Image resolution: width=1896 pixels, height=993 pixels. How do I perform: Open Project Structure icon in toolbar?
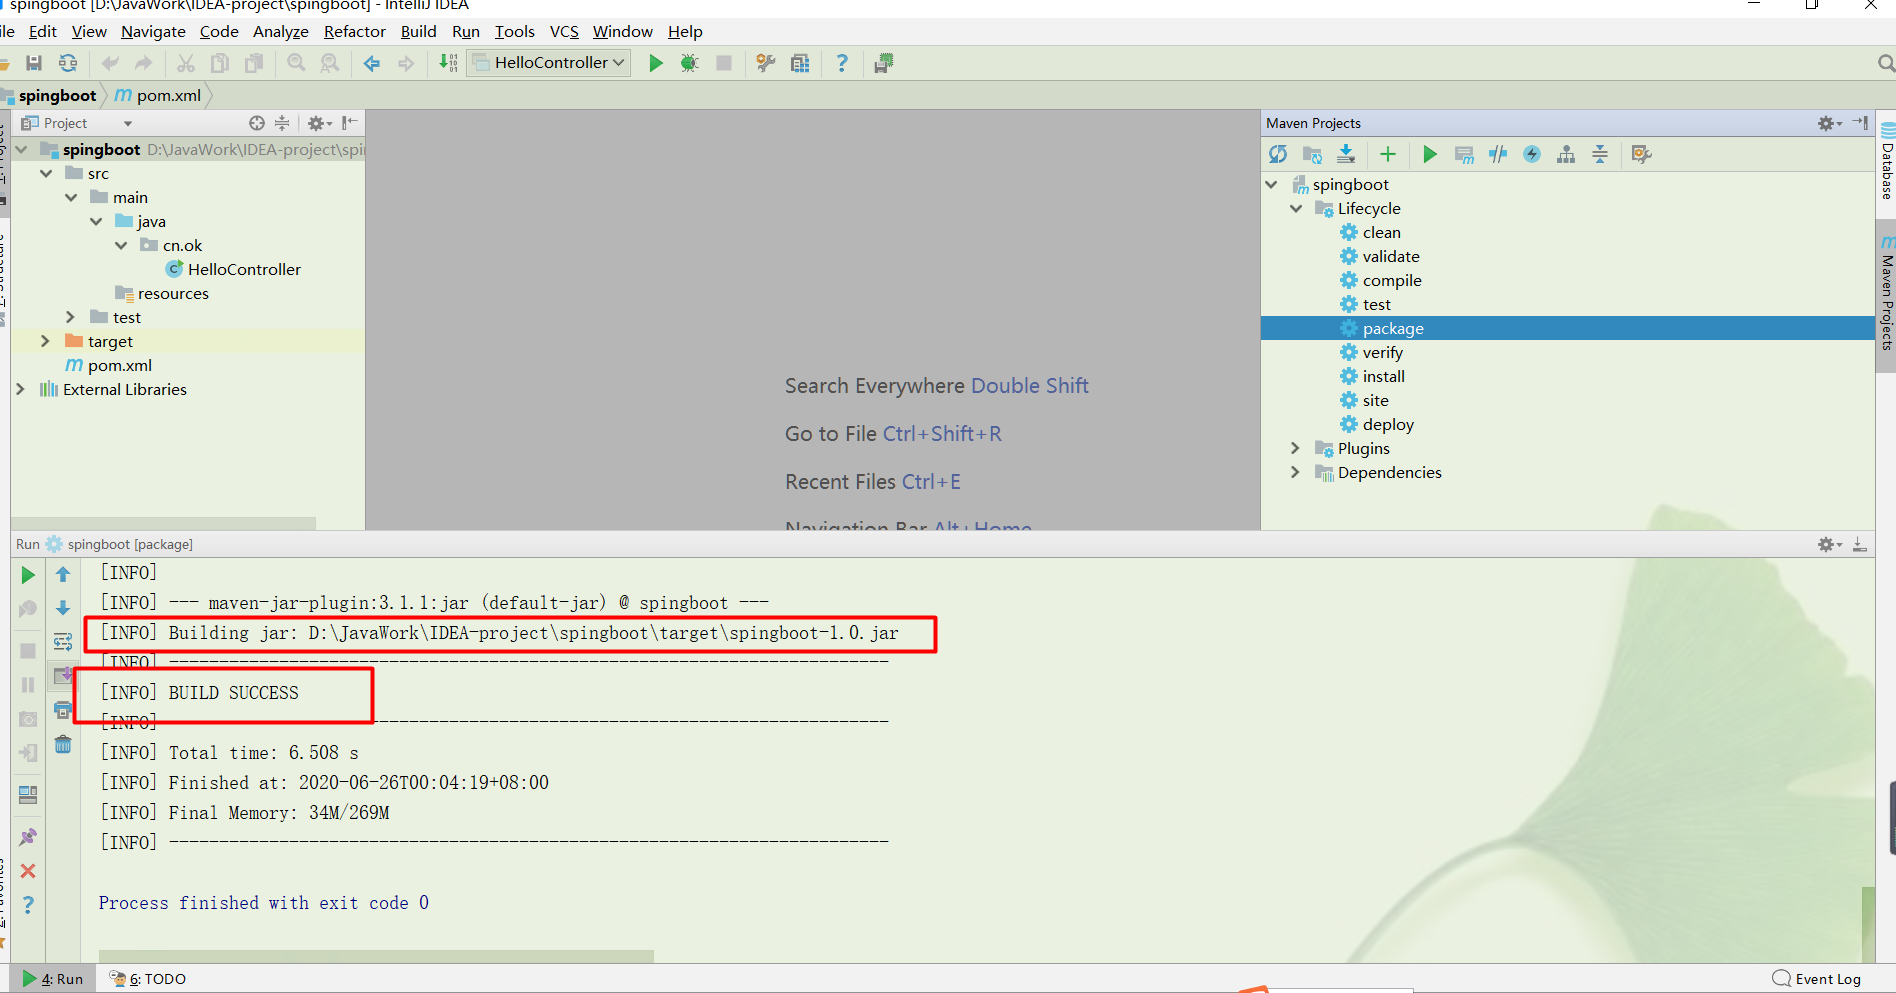pos(800,63)
